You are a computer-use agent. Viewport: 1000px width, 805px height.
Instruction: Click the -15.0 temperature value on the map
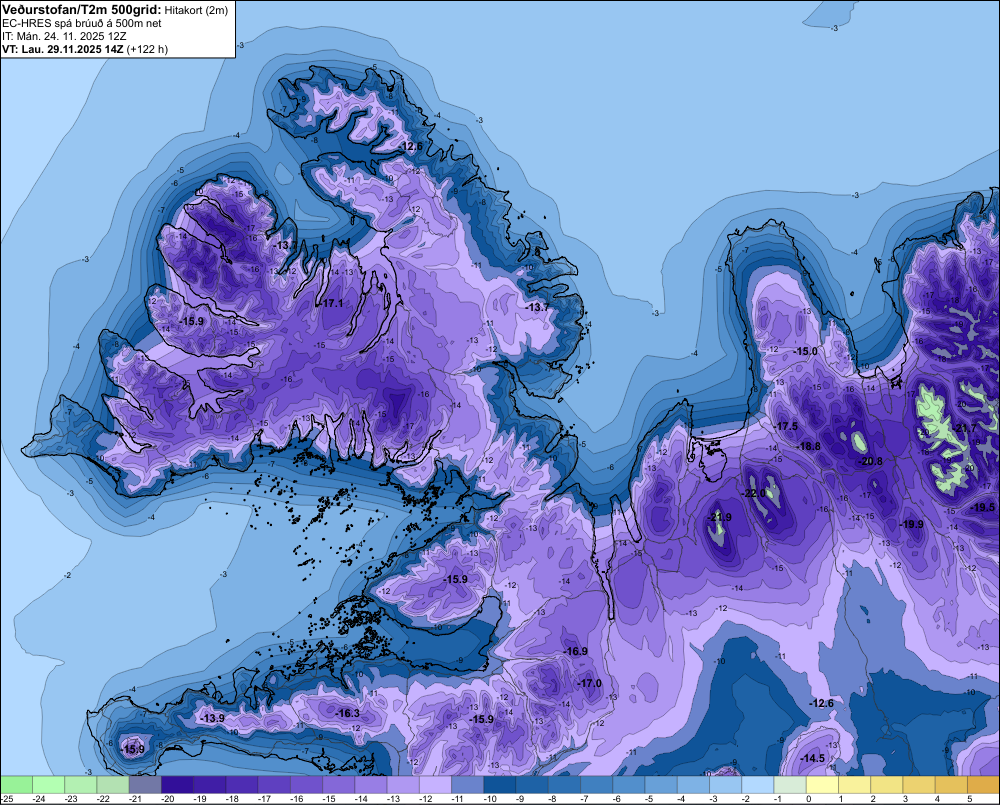pos(805,351)
